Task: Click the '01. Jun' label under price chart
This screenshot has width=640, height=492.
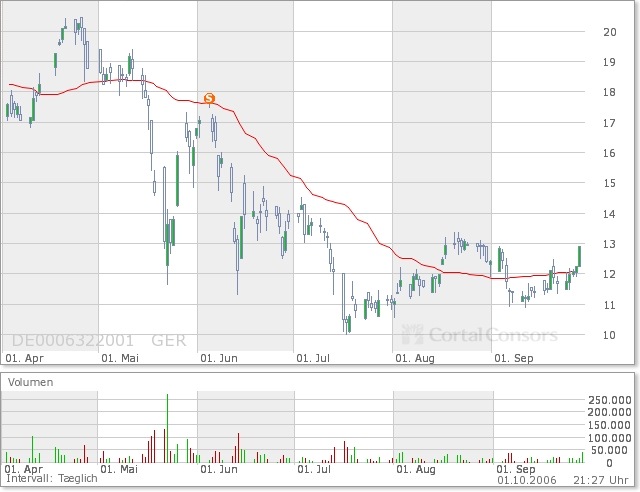Action: pos(219,358)
